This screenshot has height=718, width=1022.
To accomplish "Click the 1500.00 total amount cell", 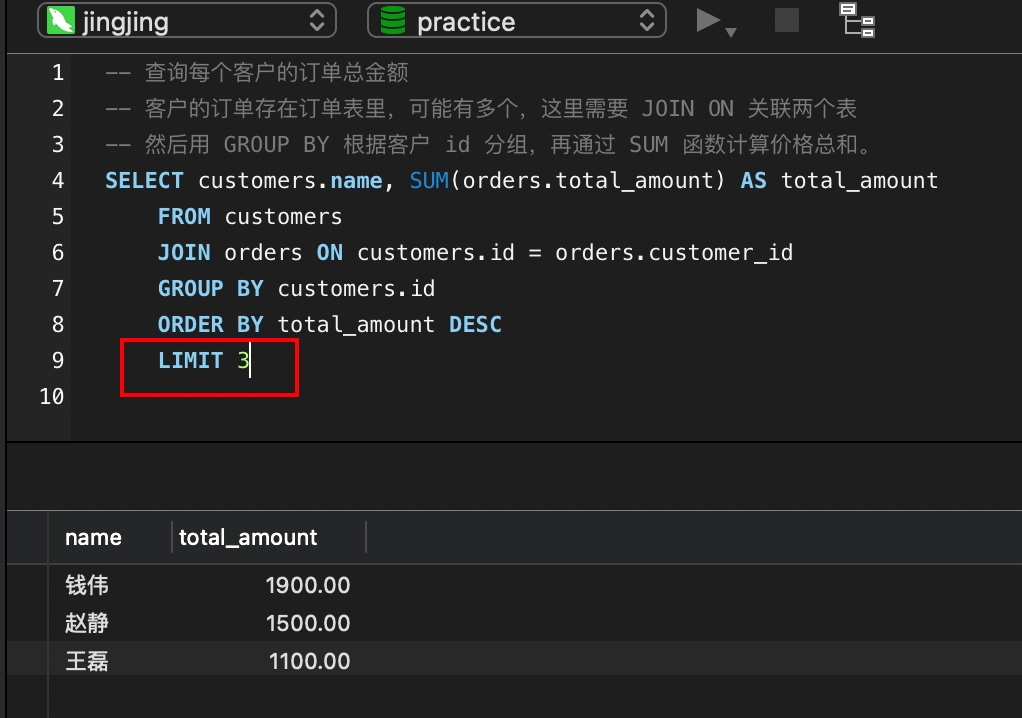I will click(x=308, y=623).
